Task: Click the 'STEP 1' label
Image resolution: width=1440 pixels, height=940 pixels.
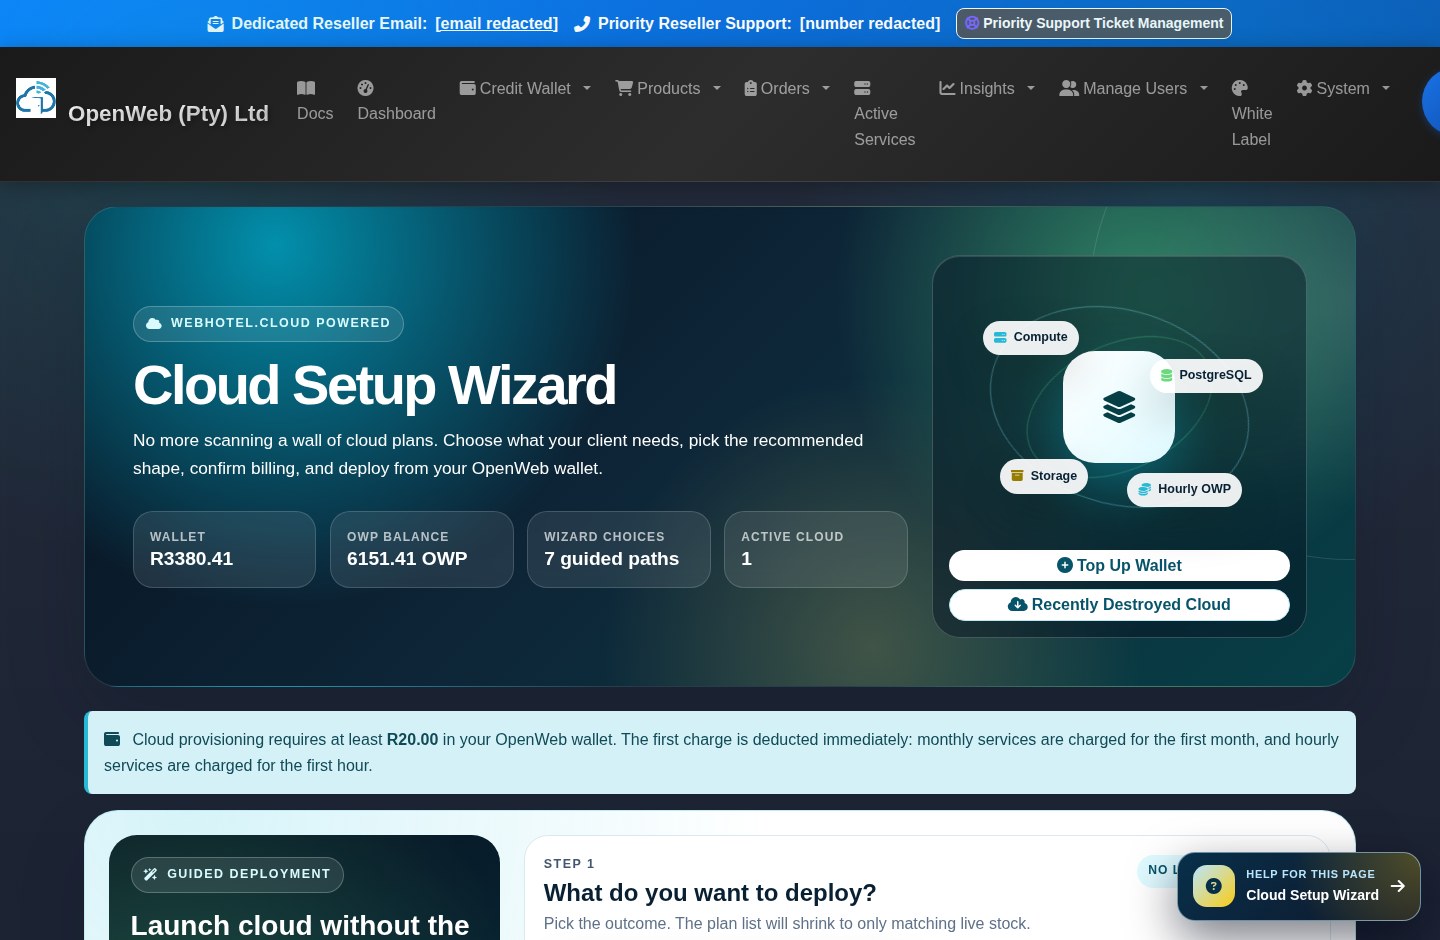Action: coord(569,864)
